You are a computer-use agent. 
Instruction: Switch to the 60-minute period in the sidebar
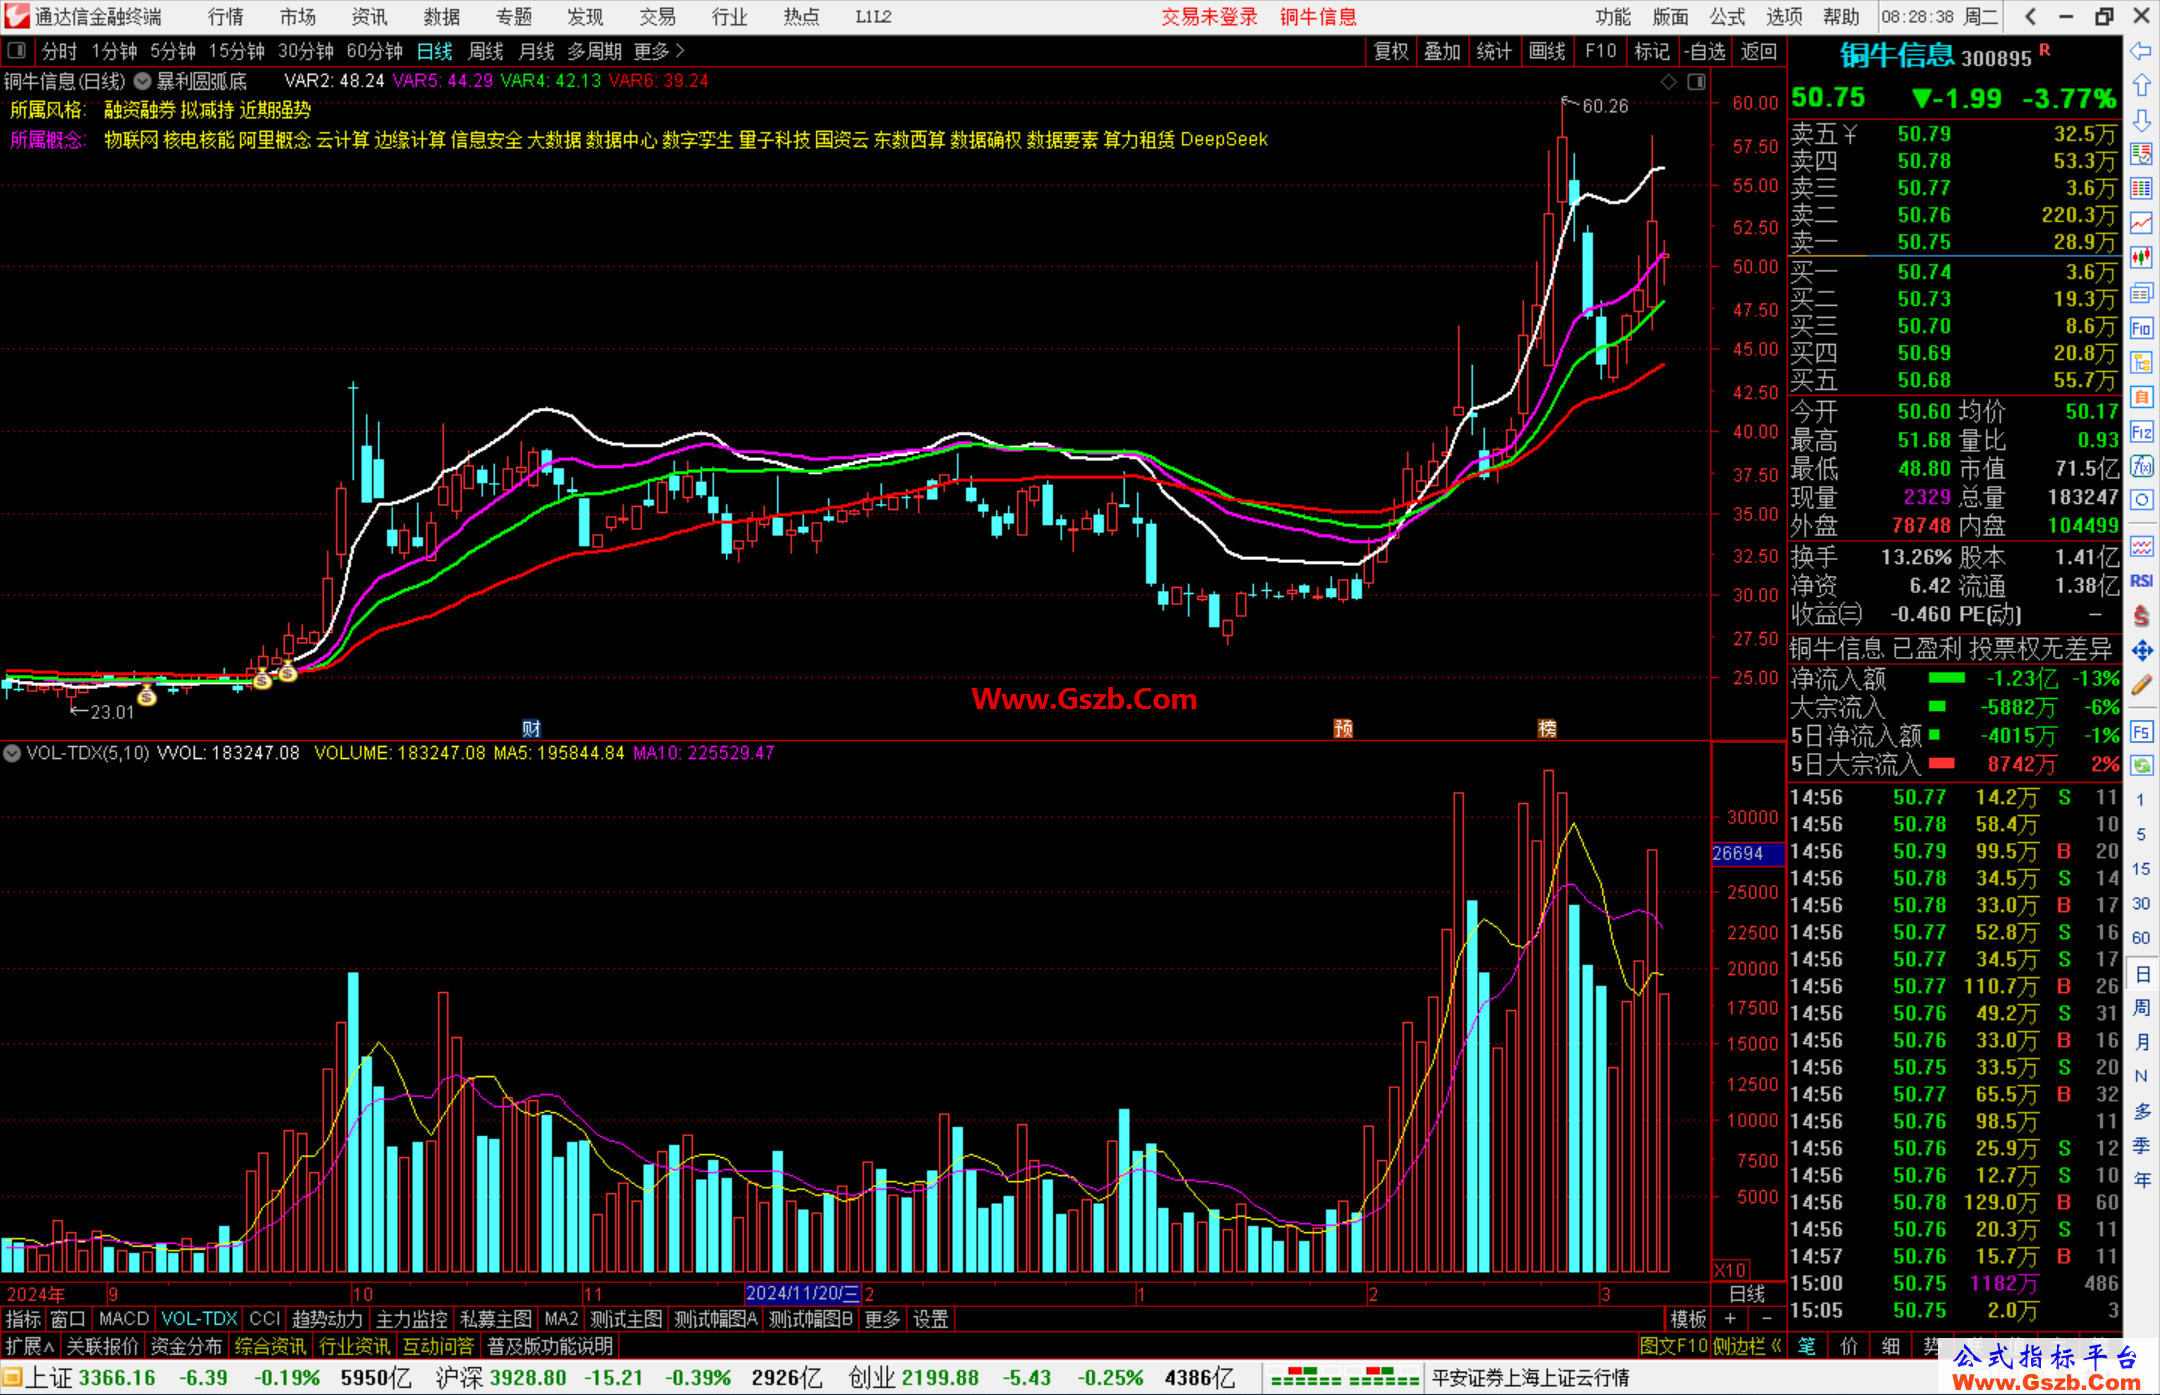pos(2141,938)
